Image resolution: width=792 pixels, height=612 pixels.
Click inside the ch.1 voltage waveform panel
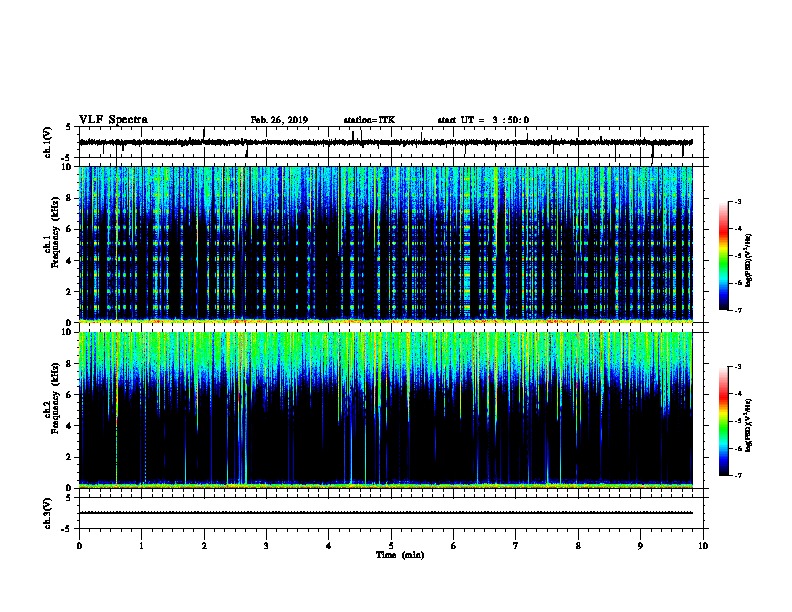tap(391, 142)
